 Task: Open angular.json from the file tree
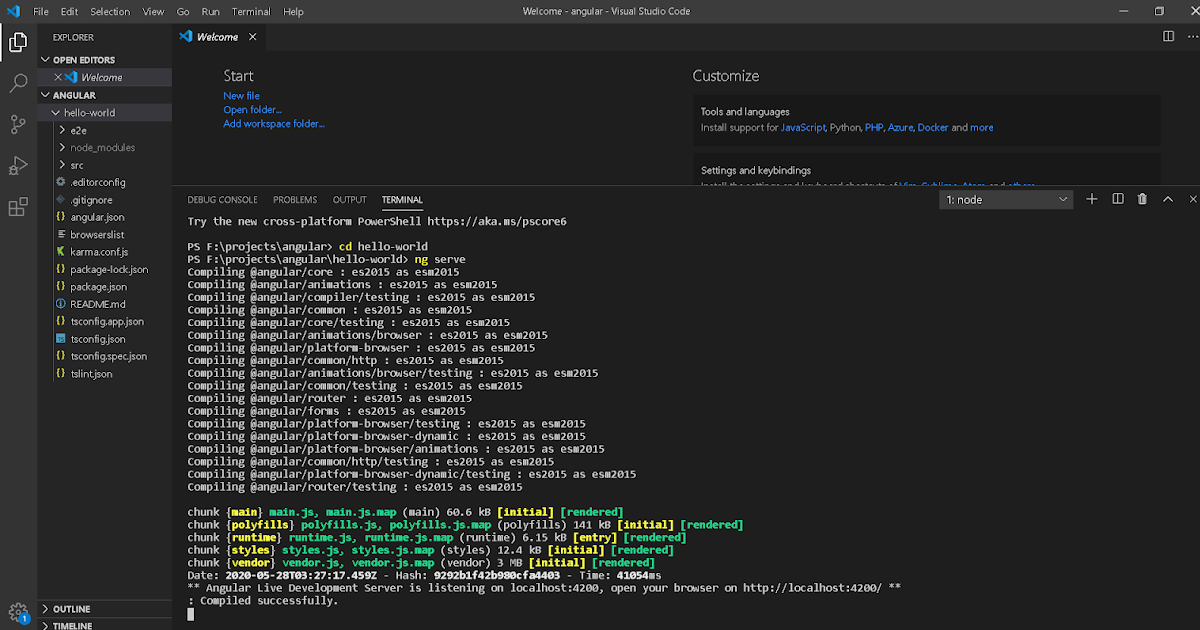pos(96,217)
